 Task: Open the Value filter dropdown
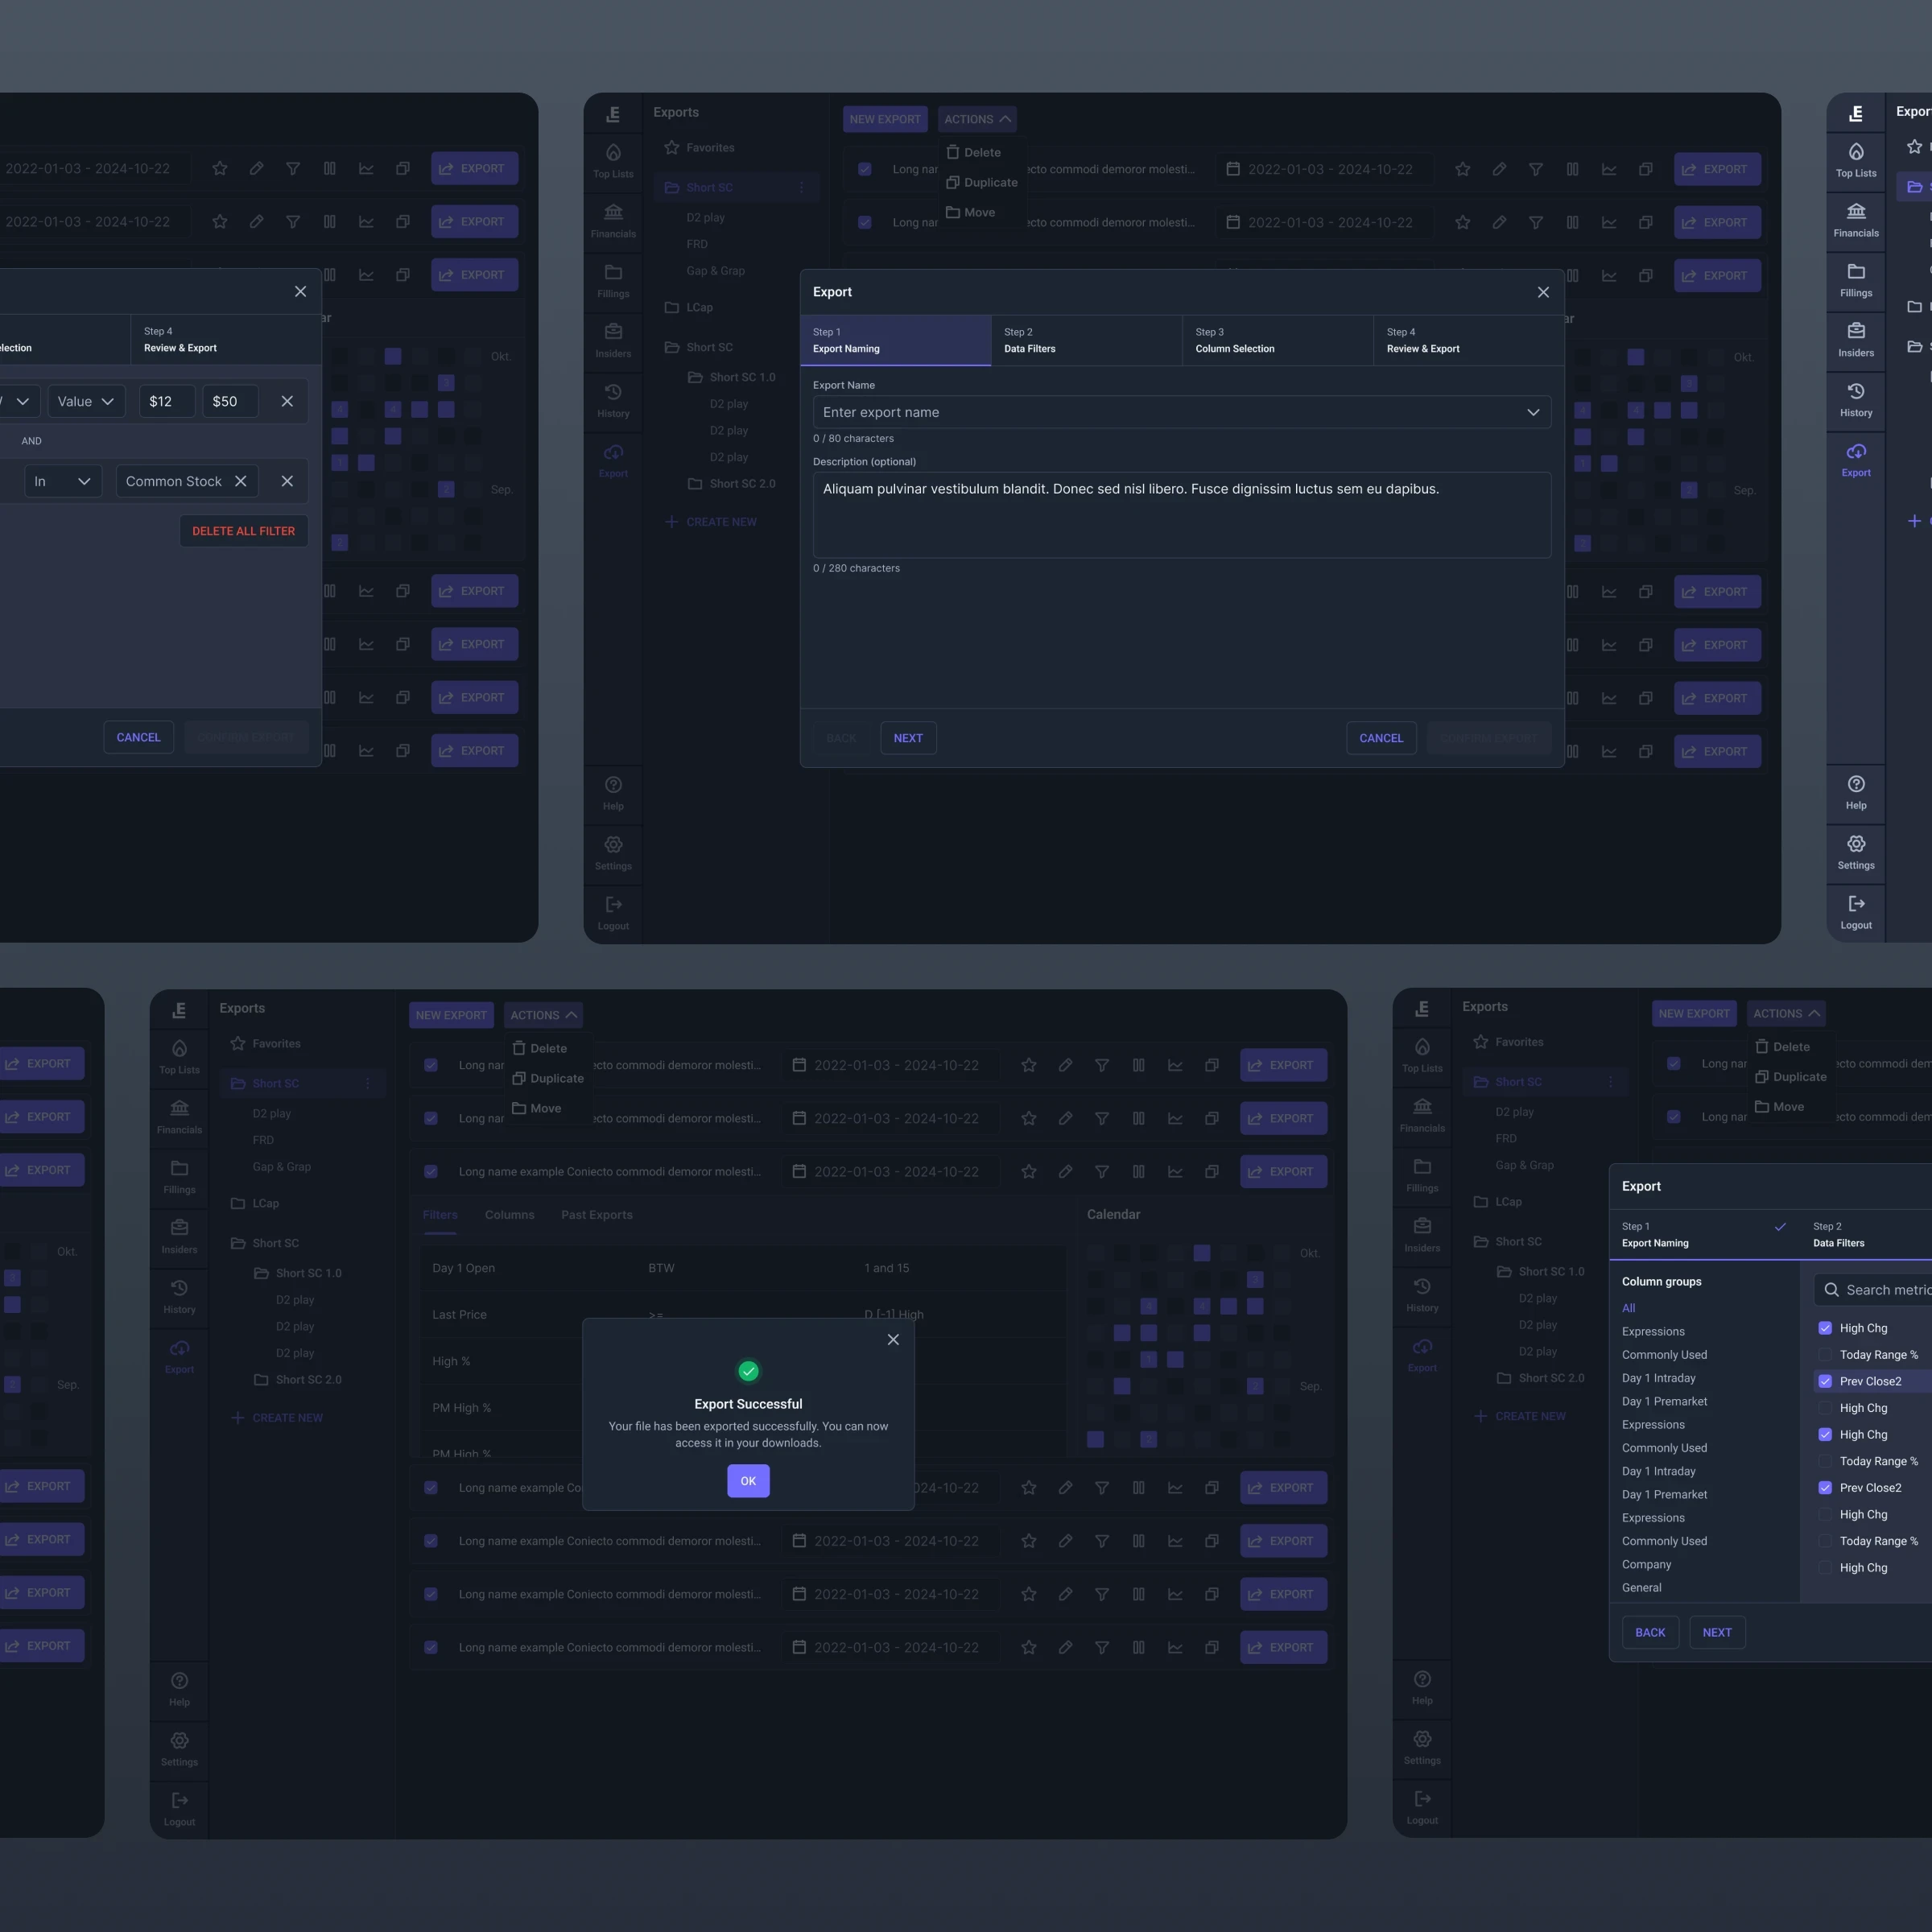86,401
